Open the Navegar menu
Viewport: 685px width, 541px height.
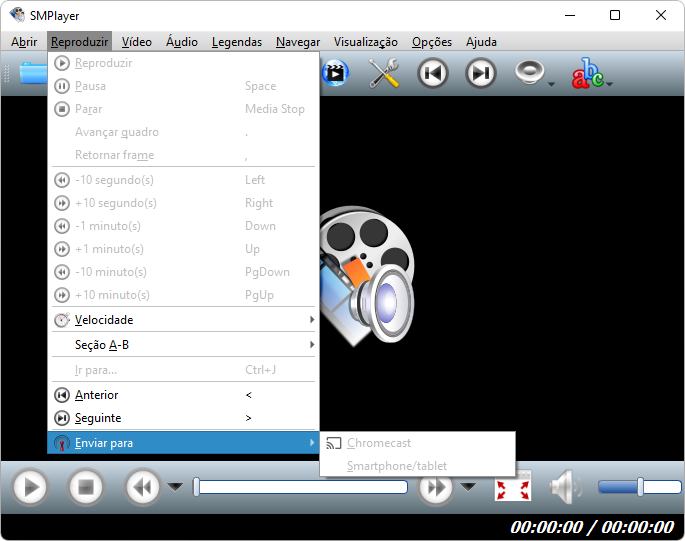pyautogui.click(x=298, y=42)
